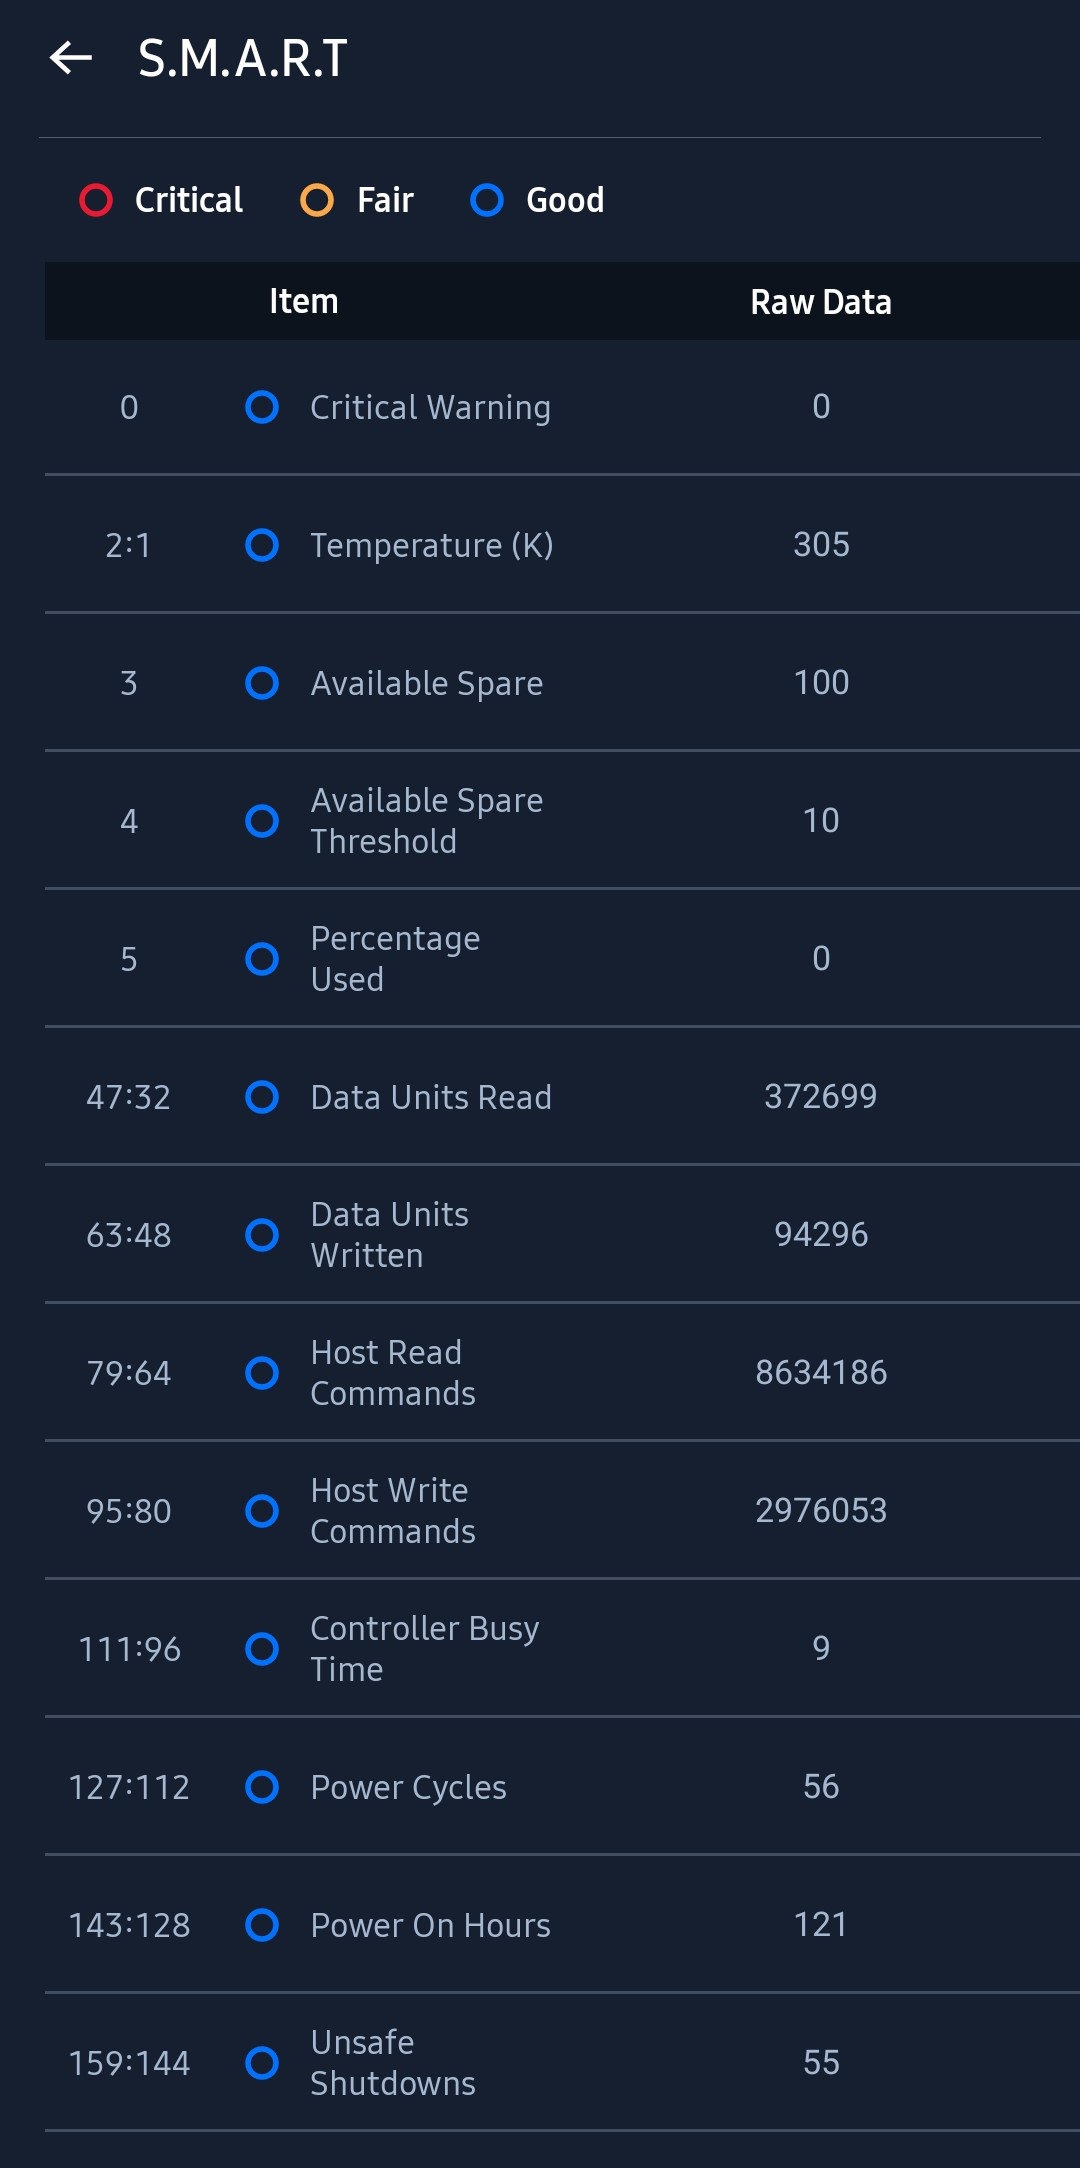1080x2168 pixels.
Task: Tap the Available Spare status indicator
Action: [262, 683]
